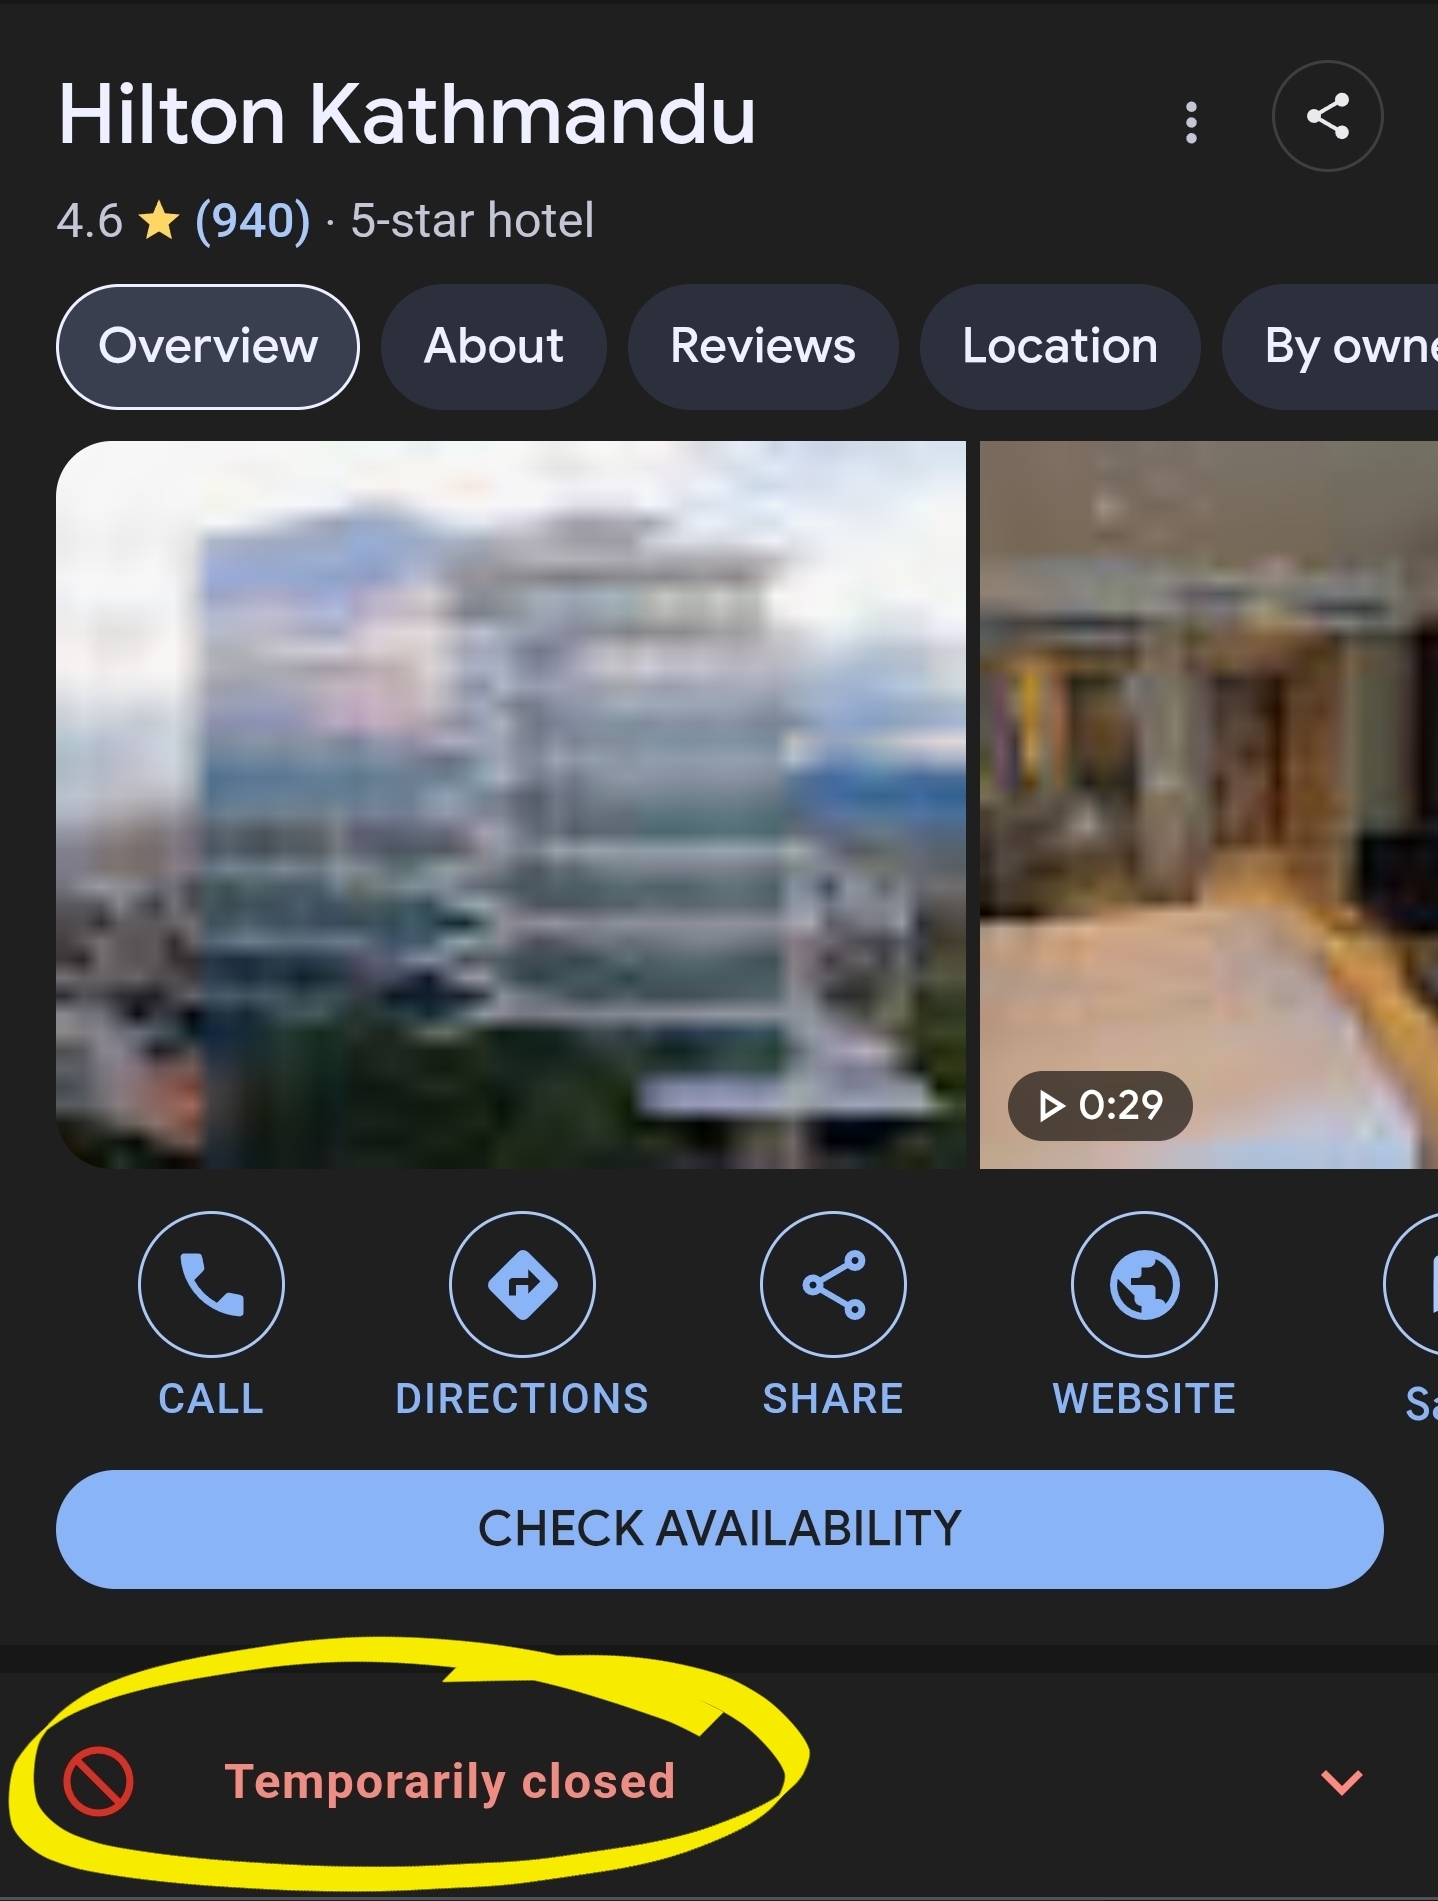Play the 0:29 hotel video
The height and width of the screenshot is (1901, 1438).
pyautogui.click(x=1100, y=1106)
